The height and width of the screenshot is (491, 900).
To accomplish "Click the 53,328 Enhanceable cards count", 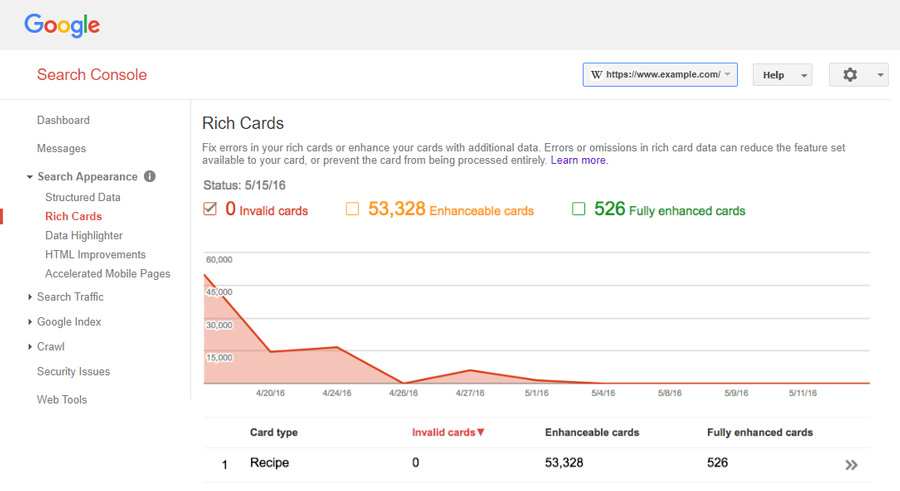I will point(397,208).
